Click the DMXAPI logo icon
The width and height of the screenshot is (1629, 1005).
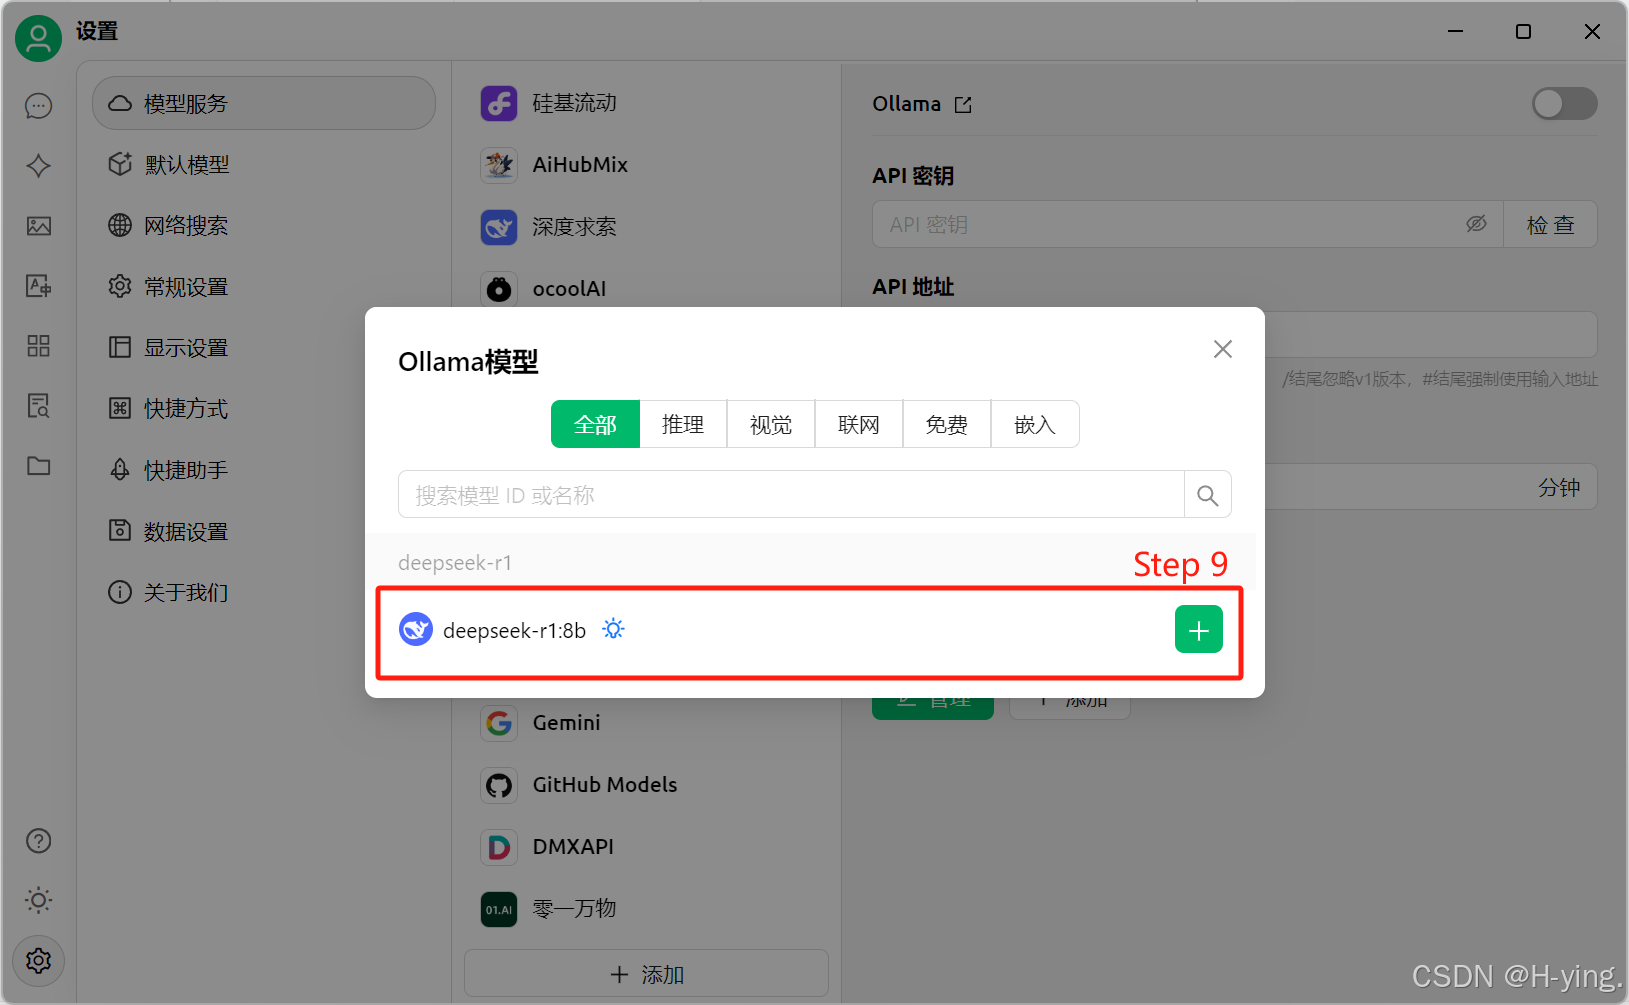[499, 847]
